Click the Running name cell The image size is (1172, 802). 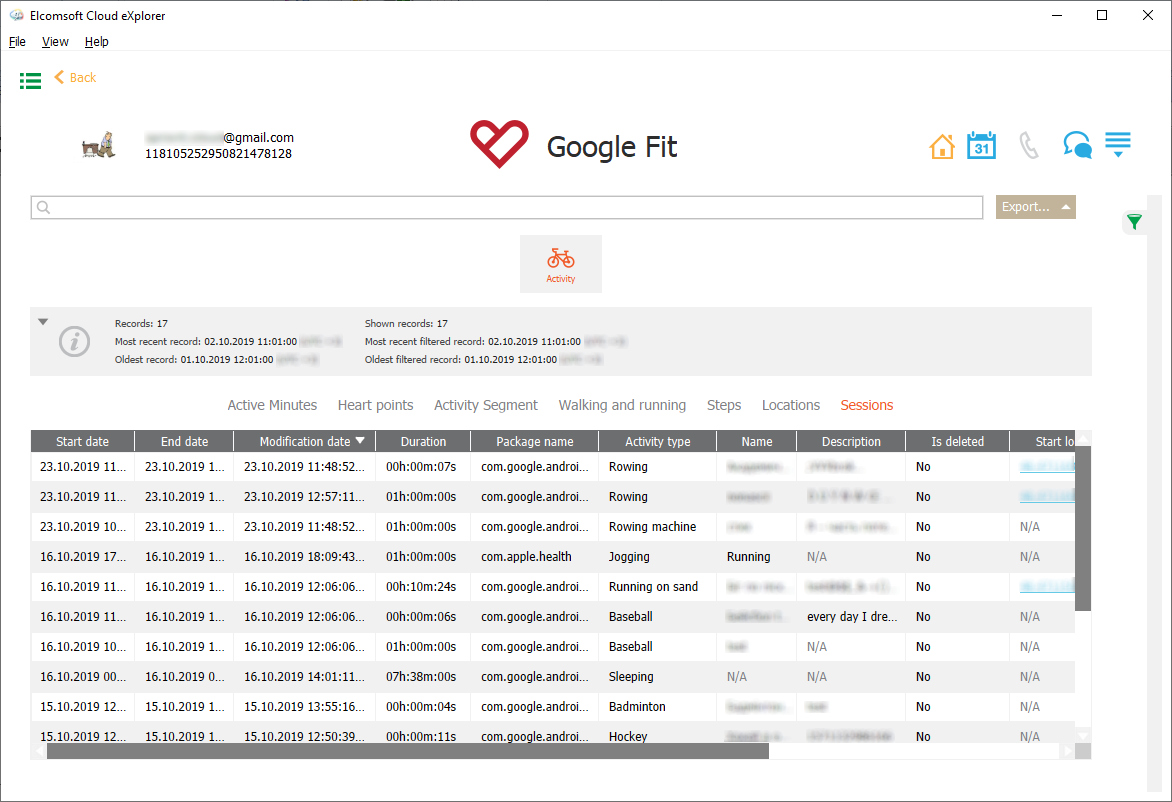pyautogui.click(x=756, y=557)
